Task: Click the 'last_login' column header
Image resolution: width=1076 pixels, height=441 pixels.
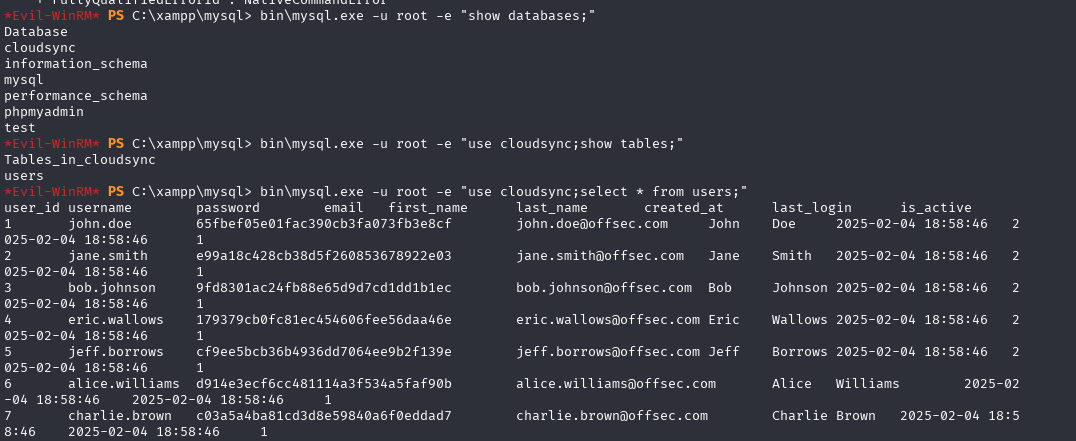Action: 812,208
